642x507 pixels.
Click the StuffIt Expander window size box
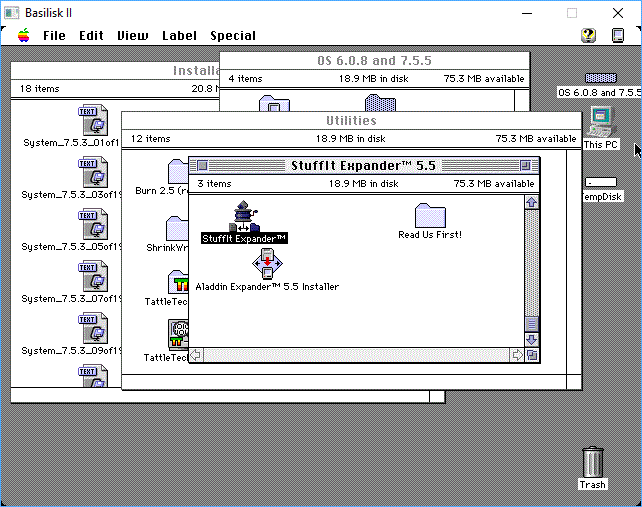[532, 355]
